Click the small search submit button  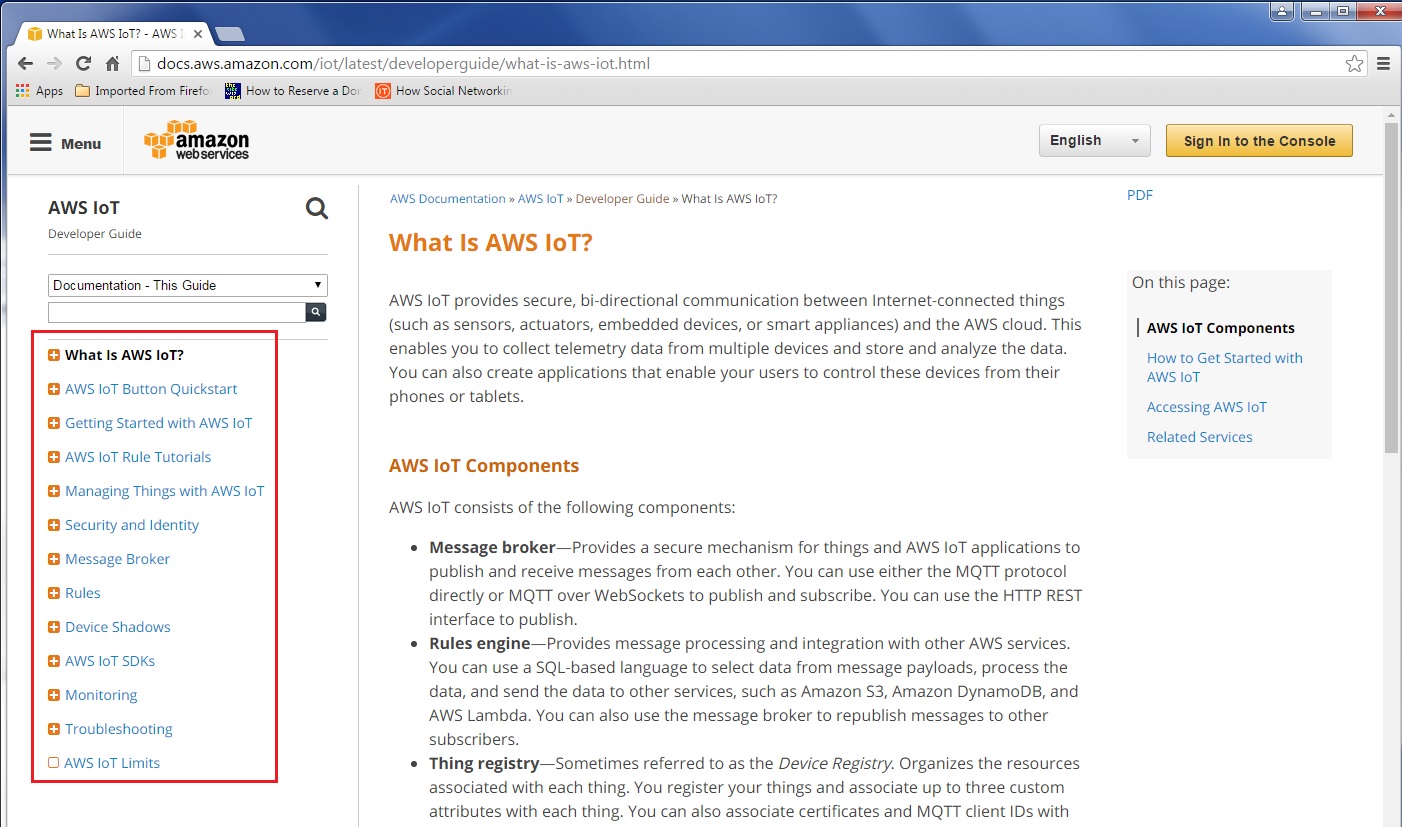[x=316, y=312]
